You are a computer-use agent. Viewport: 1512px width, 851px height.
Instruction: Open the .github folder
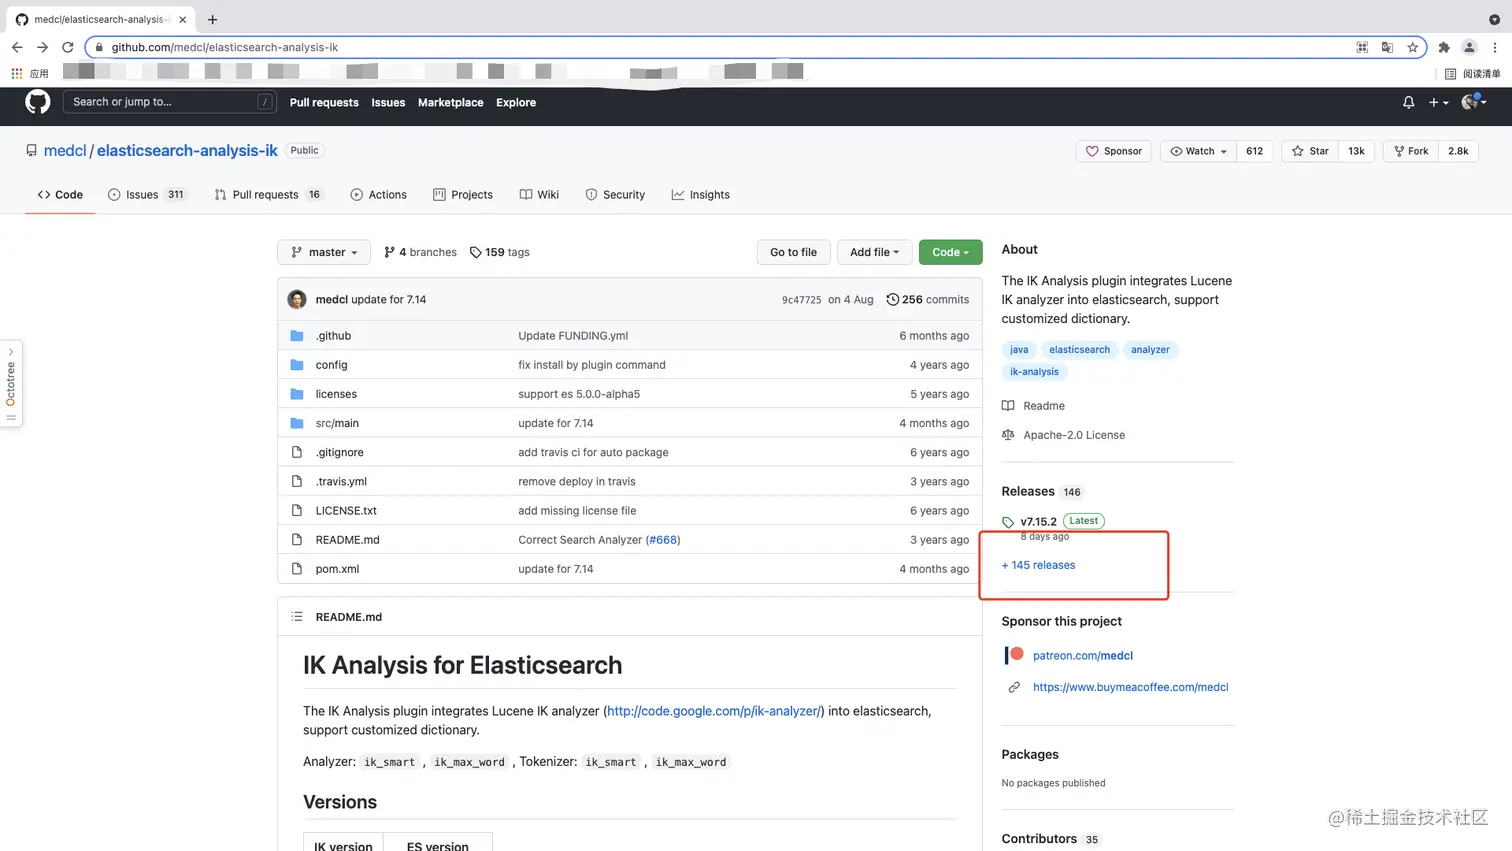point(333,336)
